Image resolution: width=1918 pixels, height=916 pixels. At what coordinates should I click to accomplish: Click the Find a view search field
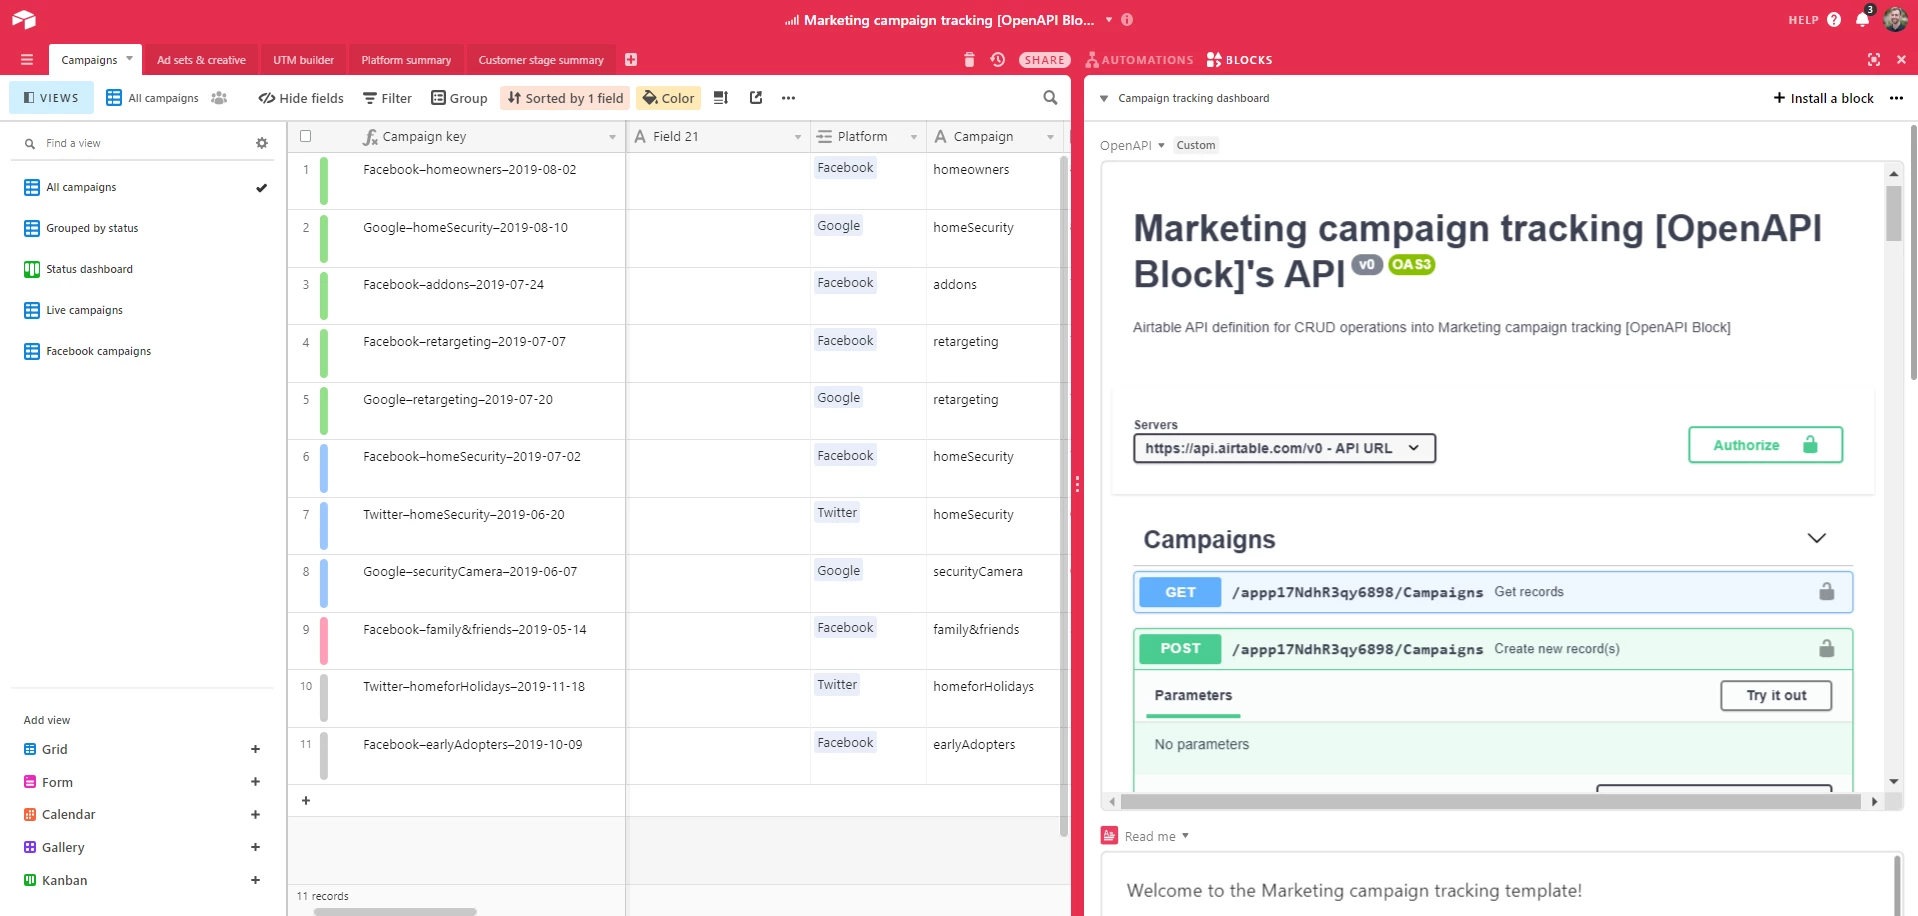point(140,143)
